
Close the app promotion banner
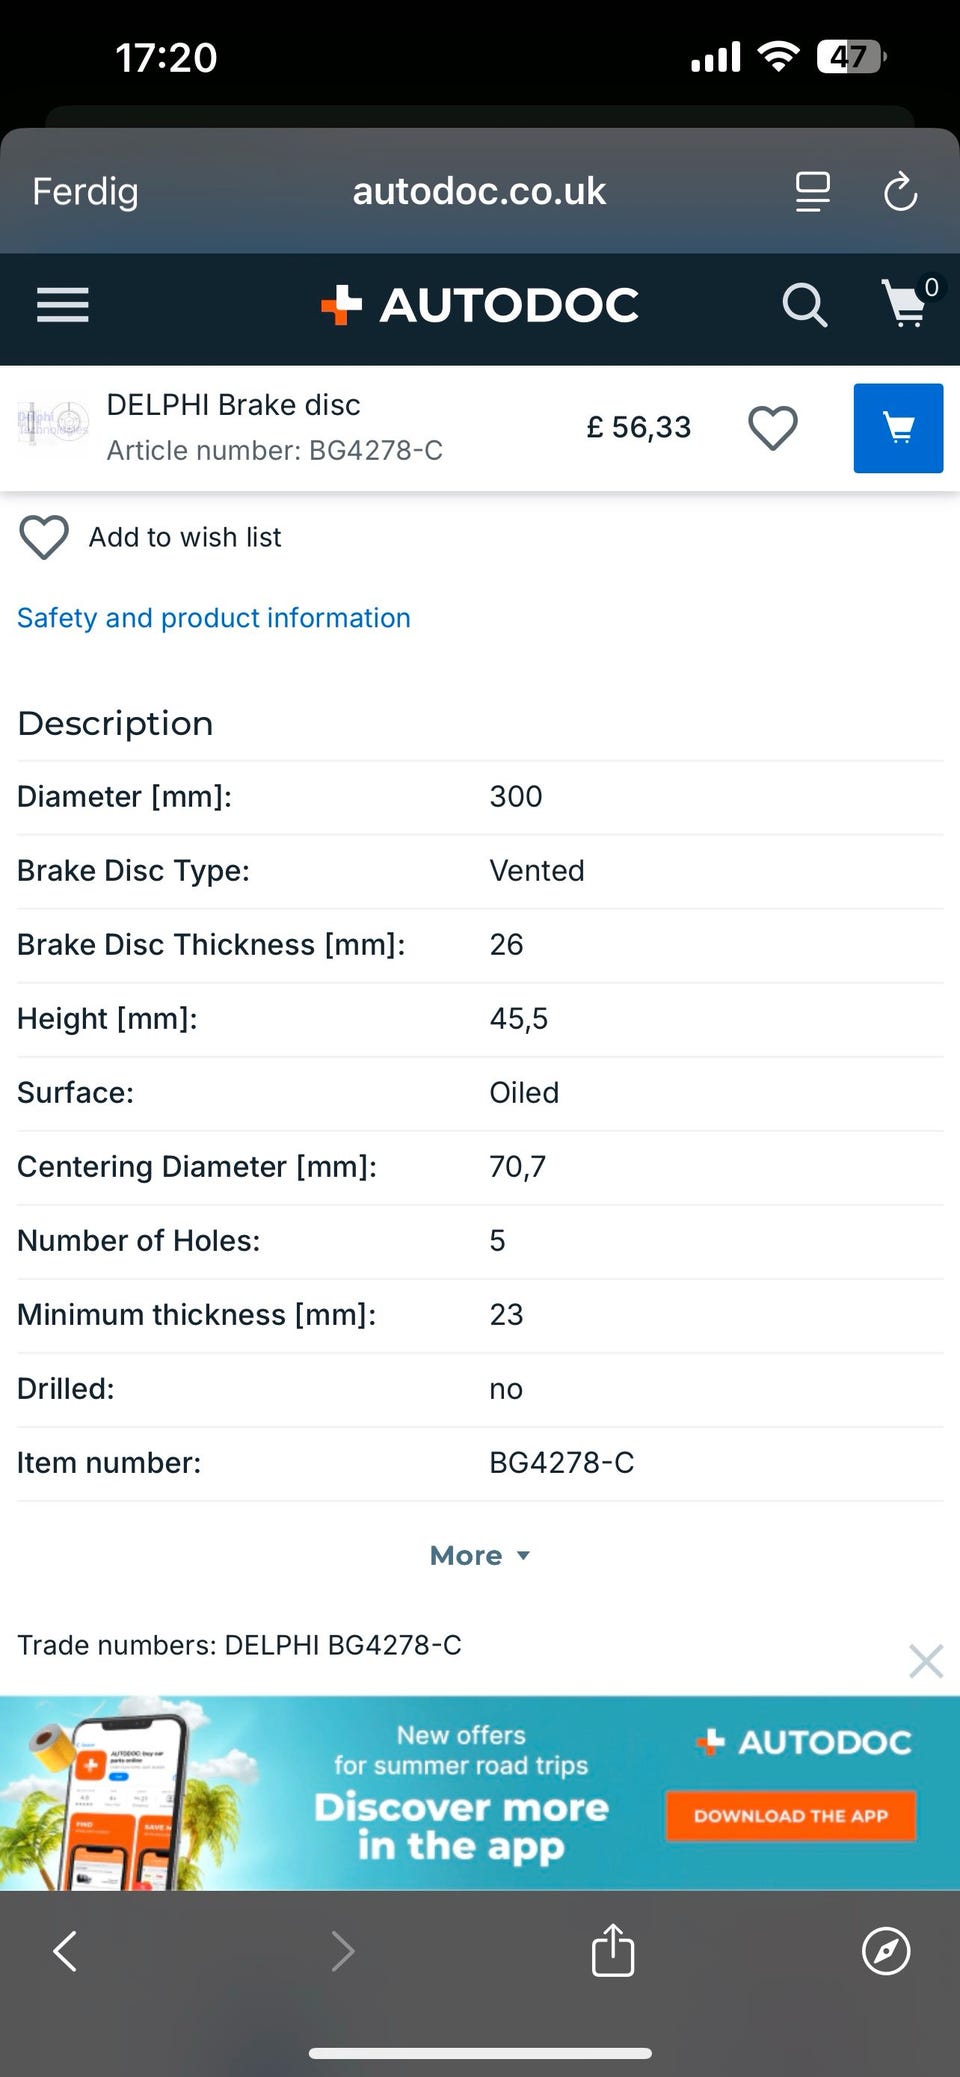[925, 1661]
